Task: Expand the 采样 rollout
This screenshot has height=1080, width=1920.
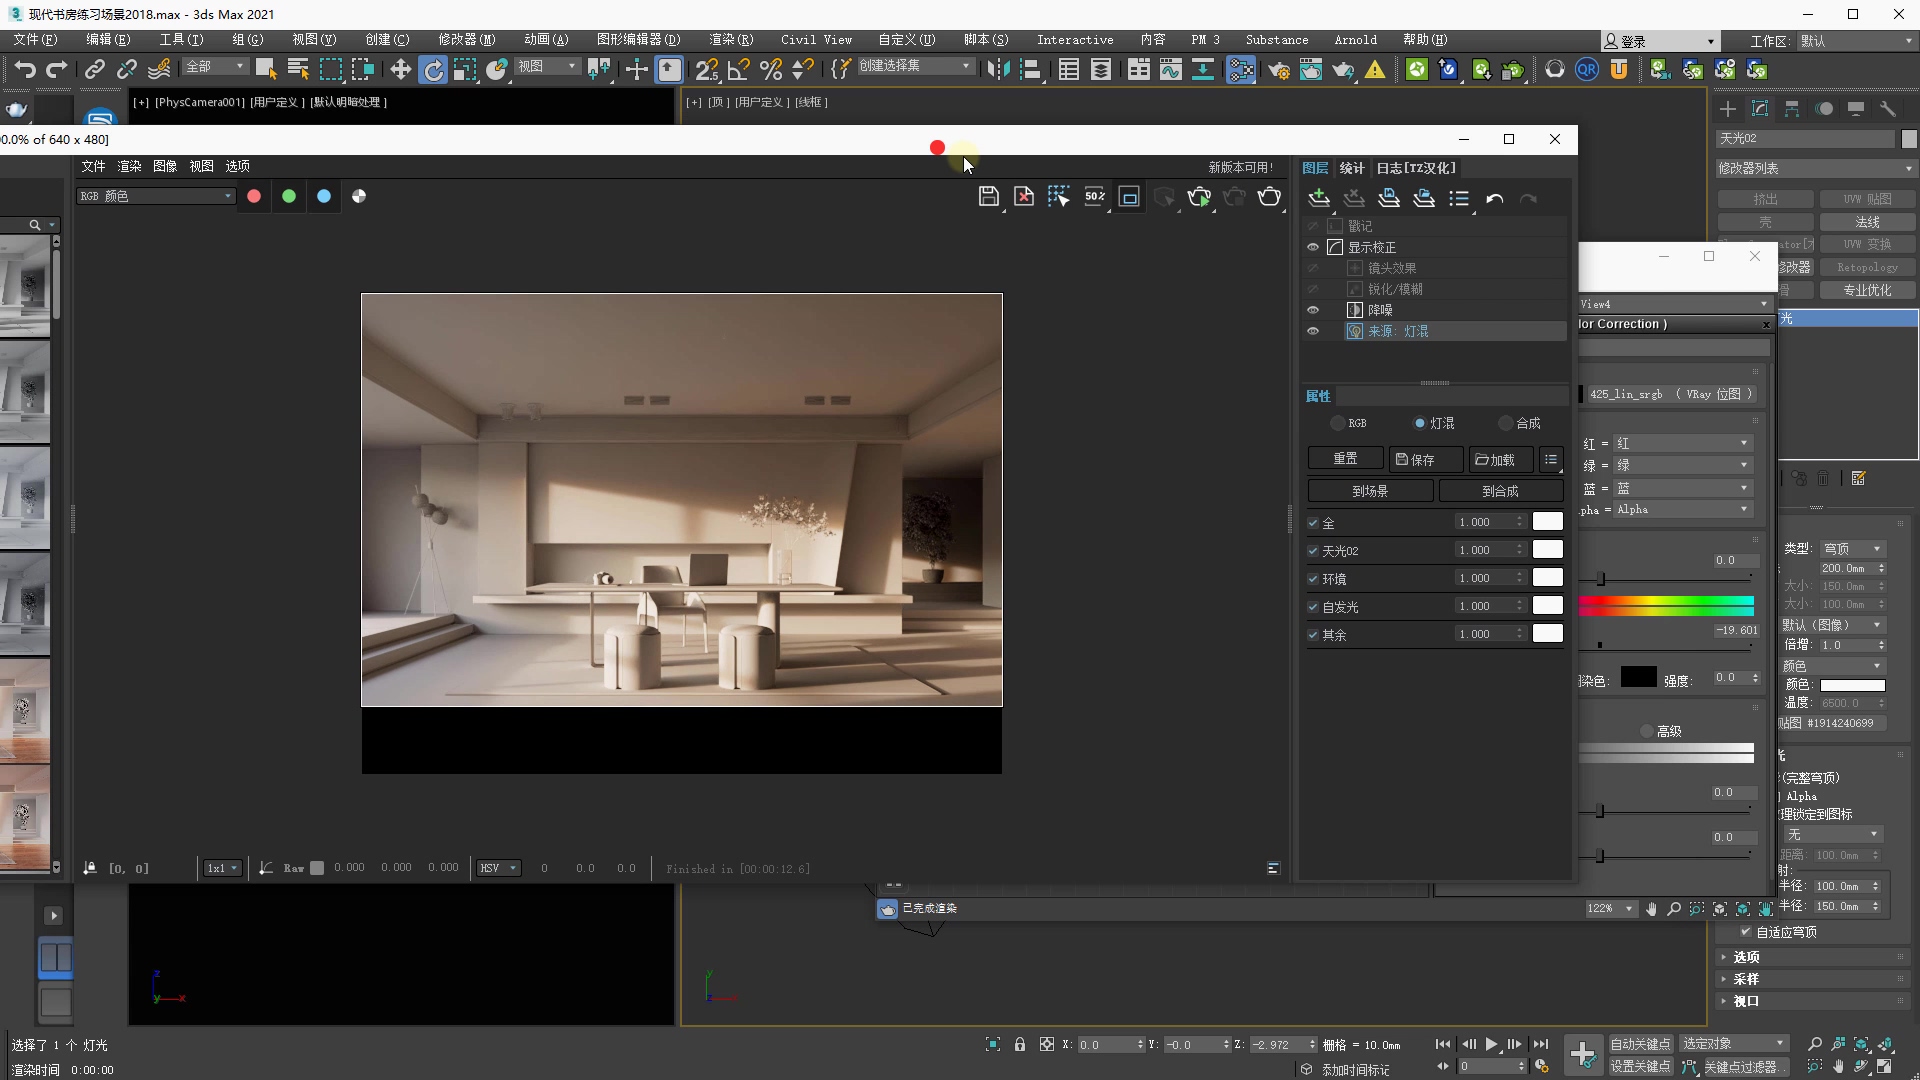Action: point(1746,979)
